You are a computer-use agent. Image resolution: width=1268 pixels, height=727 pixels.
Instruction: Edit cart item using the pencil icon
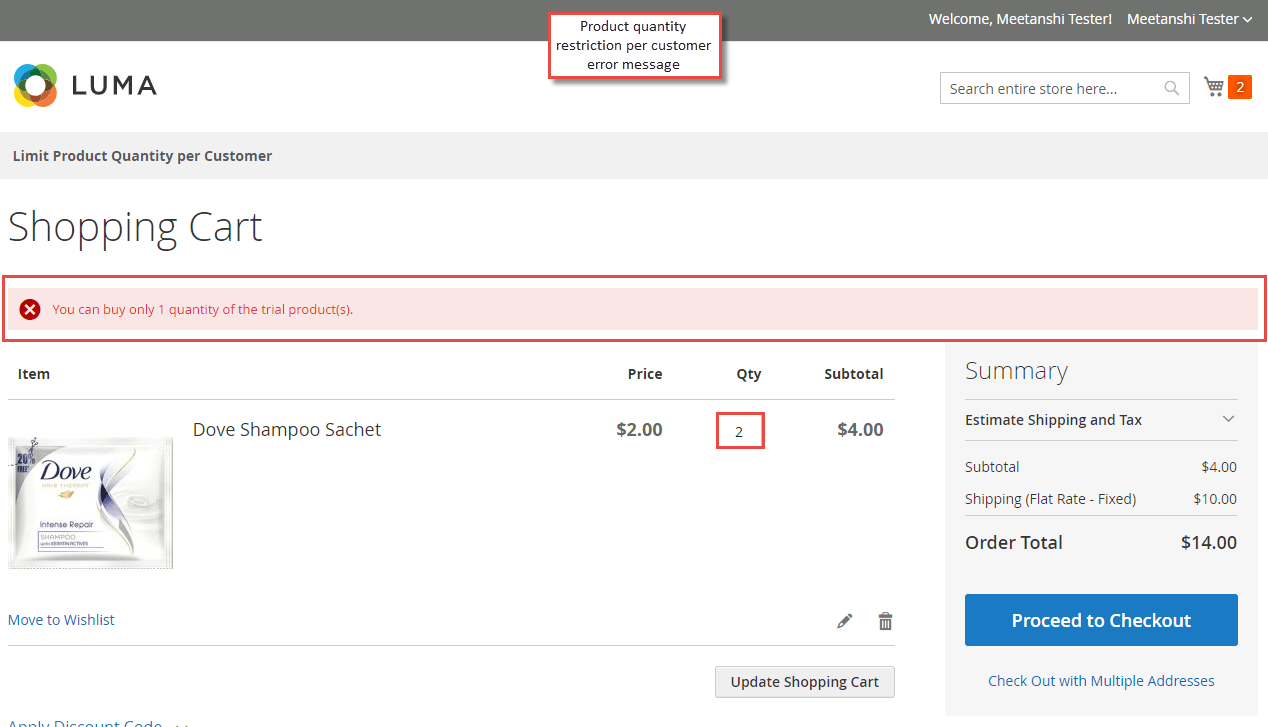pos(845,620)
